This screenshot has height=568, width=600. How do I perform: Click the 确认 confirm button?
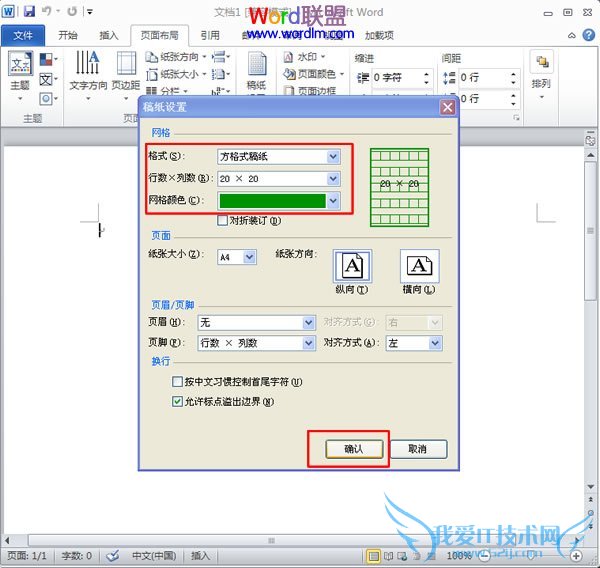click(x=354, y=449)
